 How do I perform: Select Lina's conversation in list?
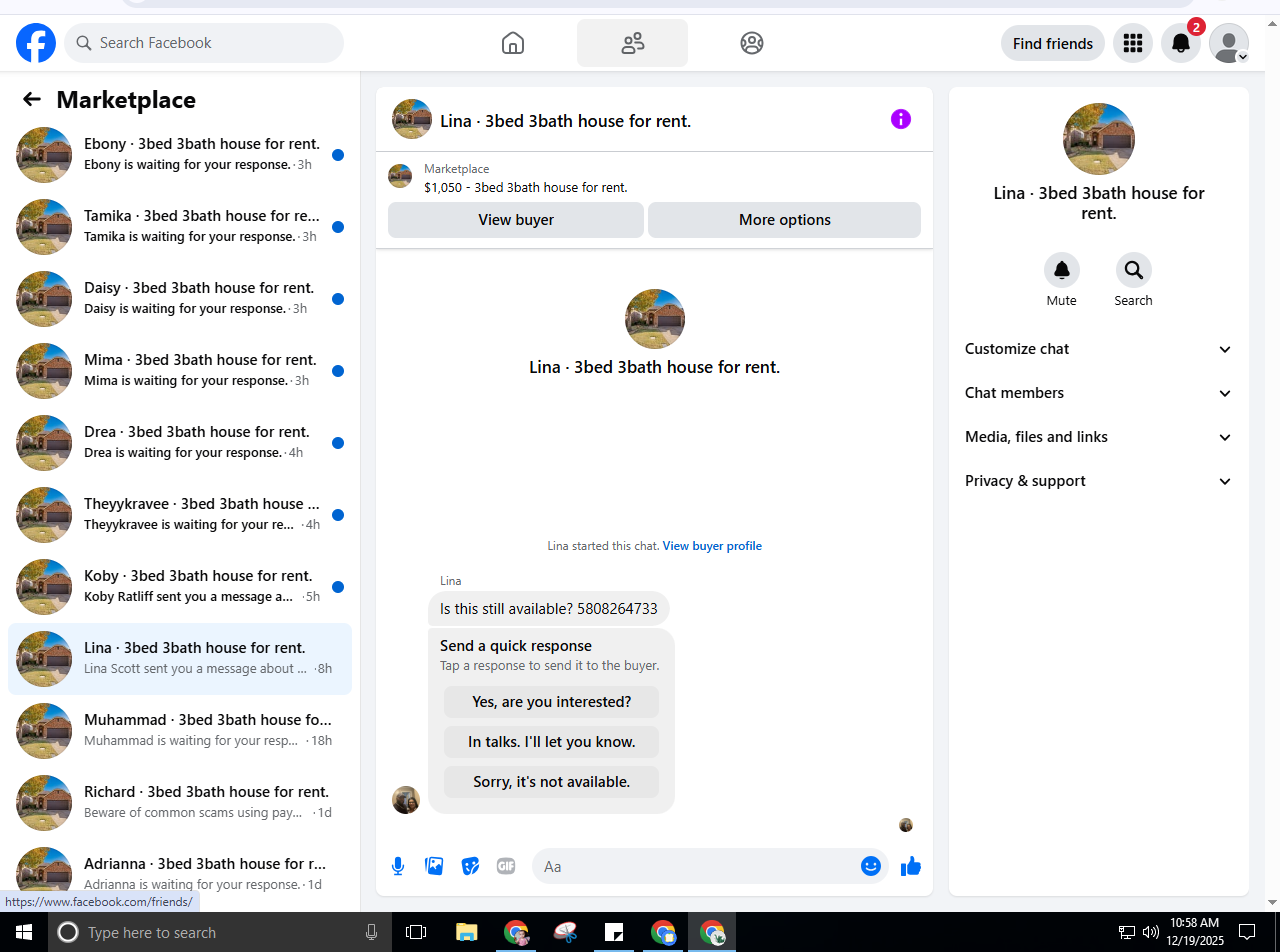point(180,659)
